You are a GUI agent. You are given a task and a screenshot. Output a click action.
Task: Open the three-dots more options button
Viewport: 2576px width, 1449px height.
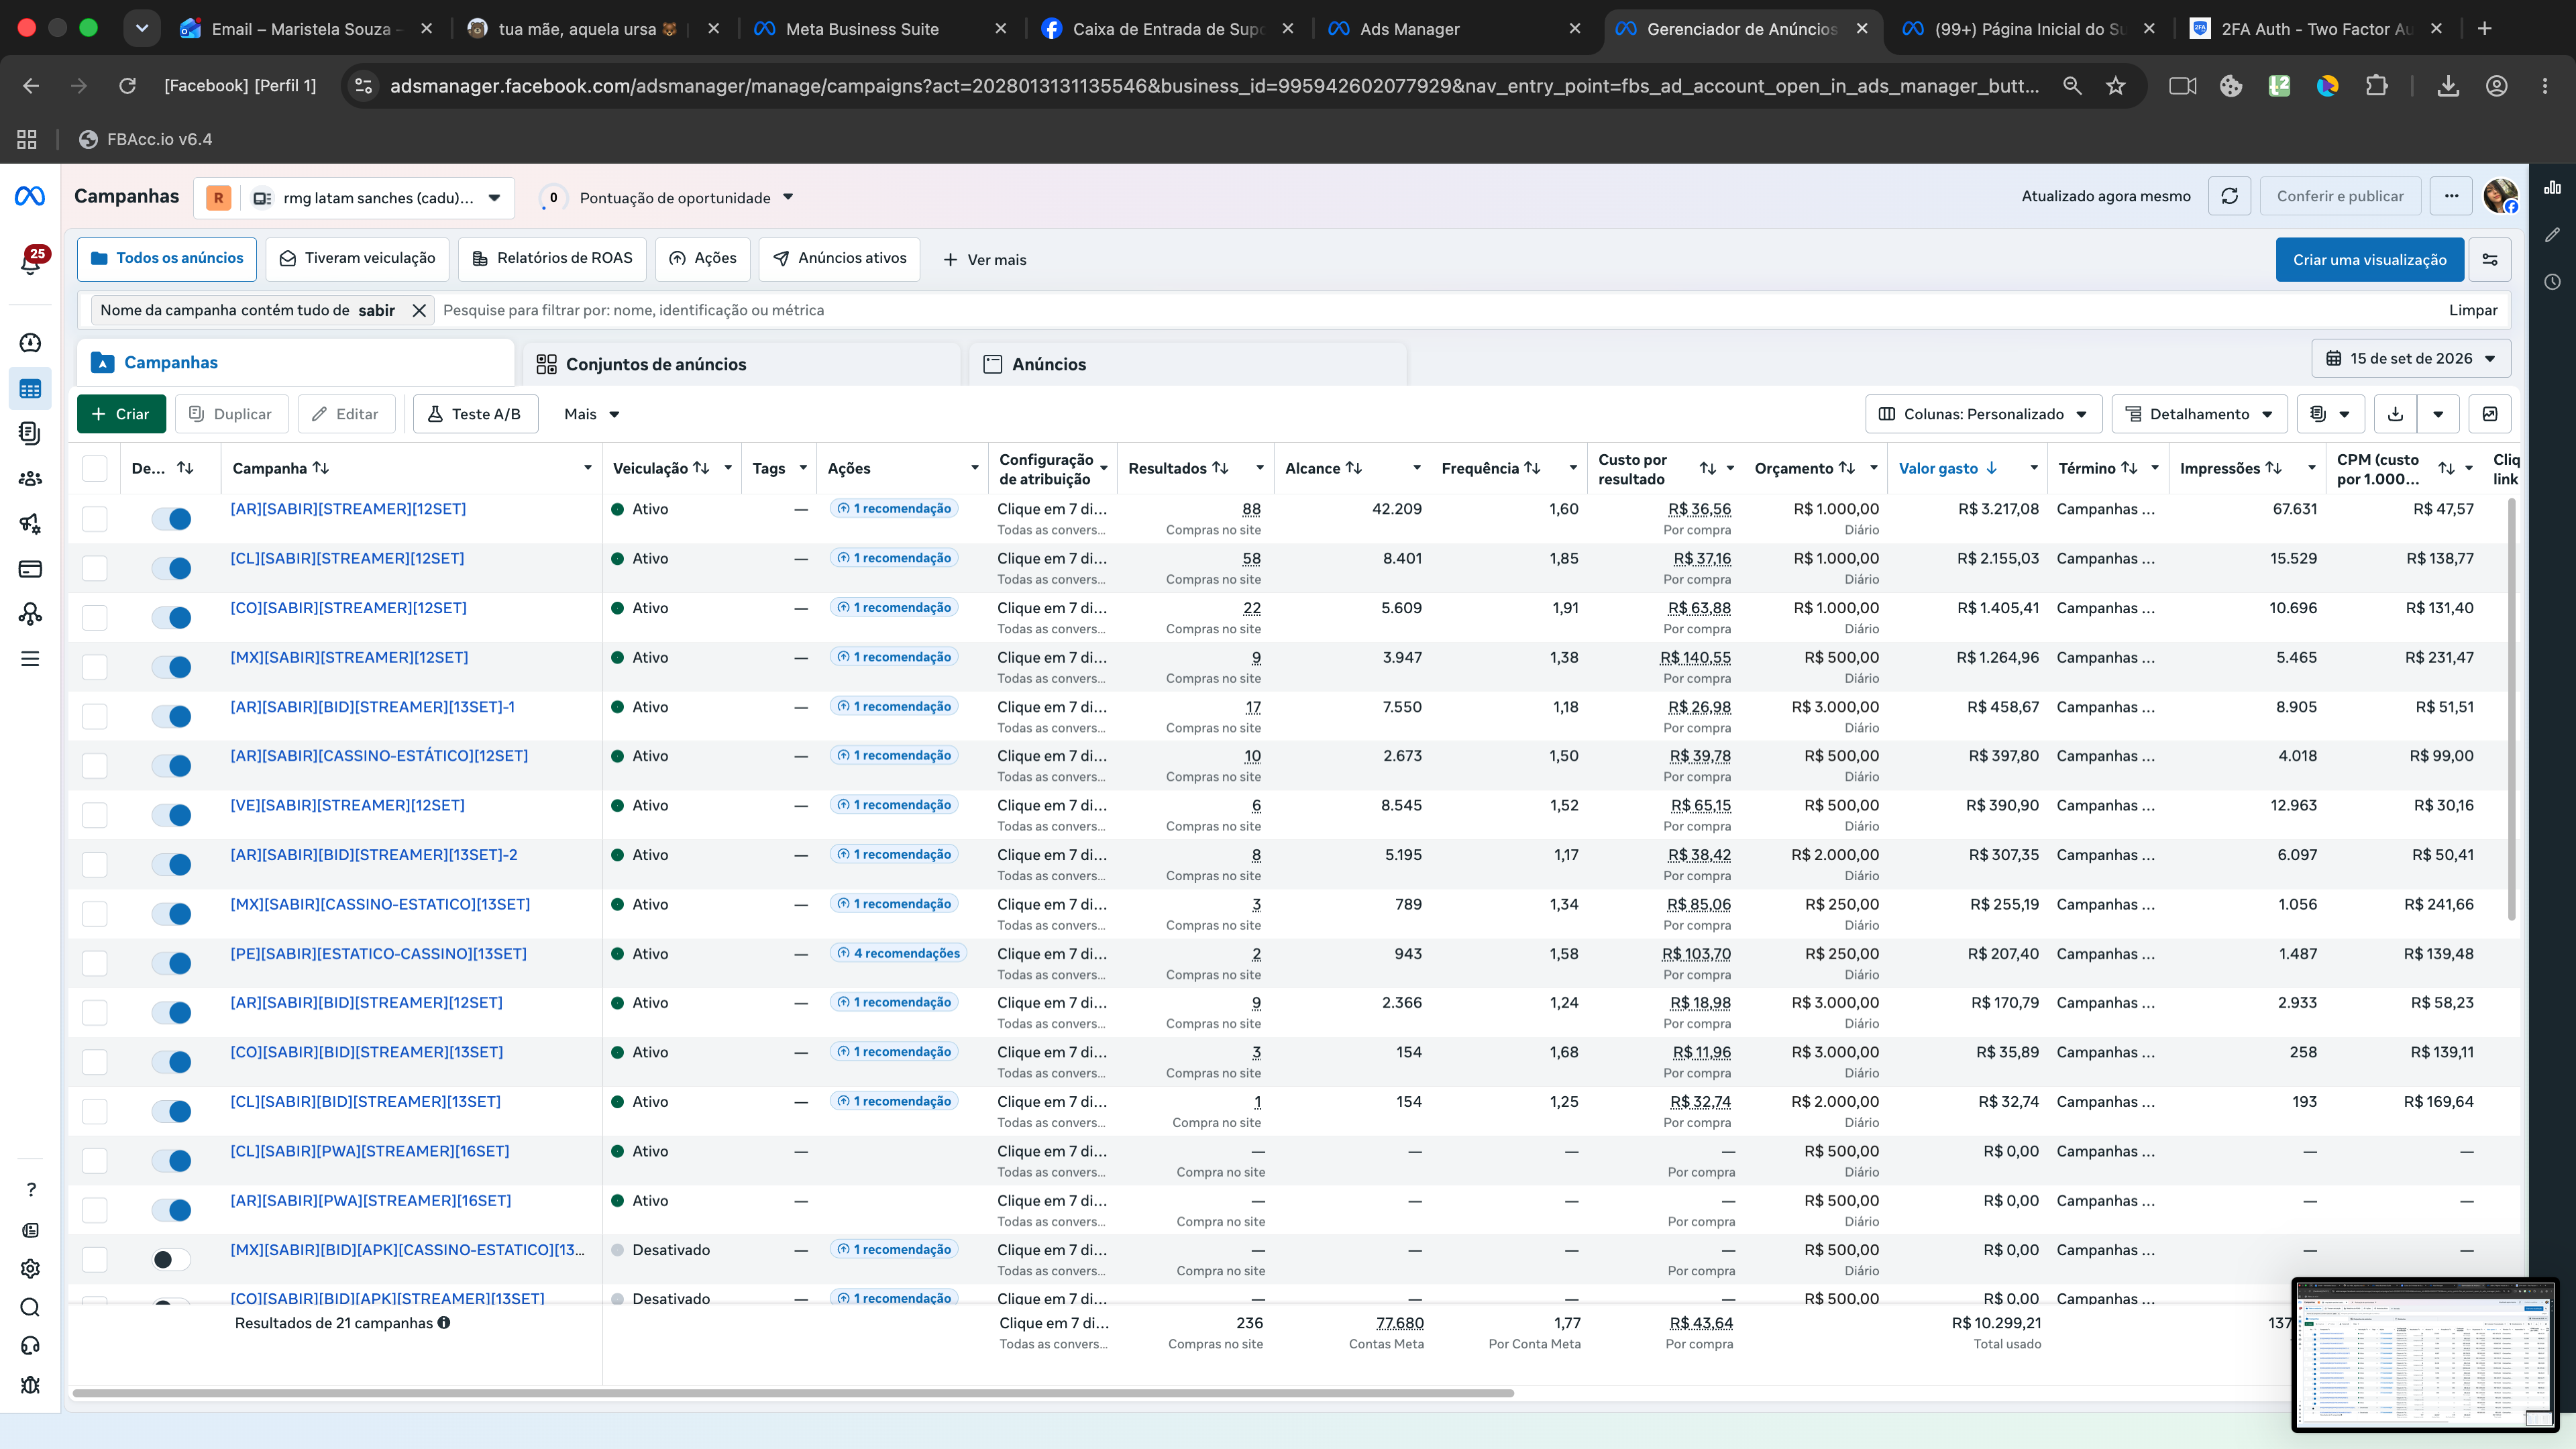(2451, 196)
